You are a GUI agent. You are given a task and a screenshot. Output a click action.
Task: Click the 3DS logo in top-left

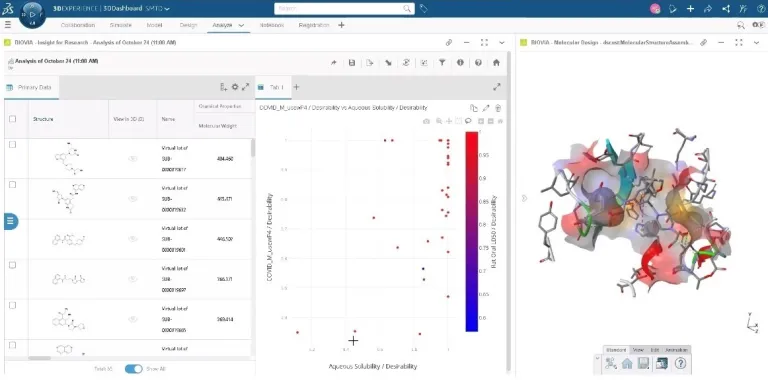[7, 9]
